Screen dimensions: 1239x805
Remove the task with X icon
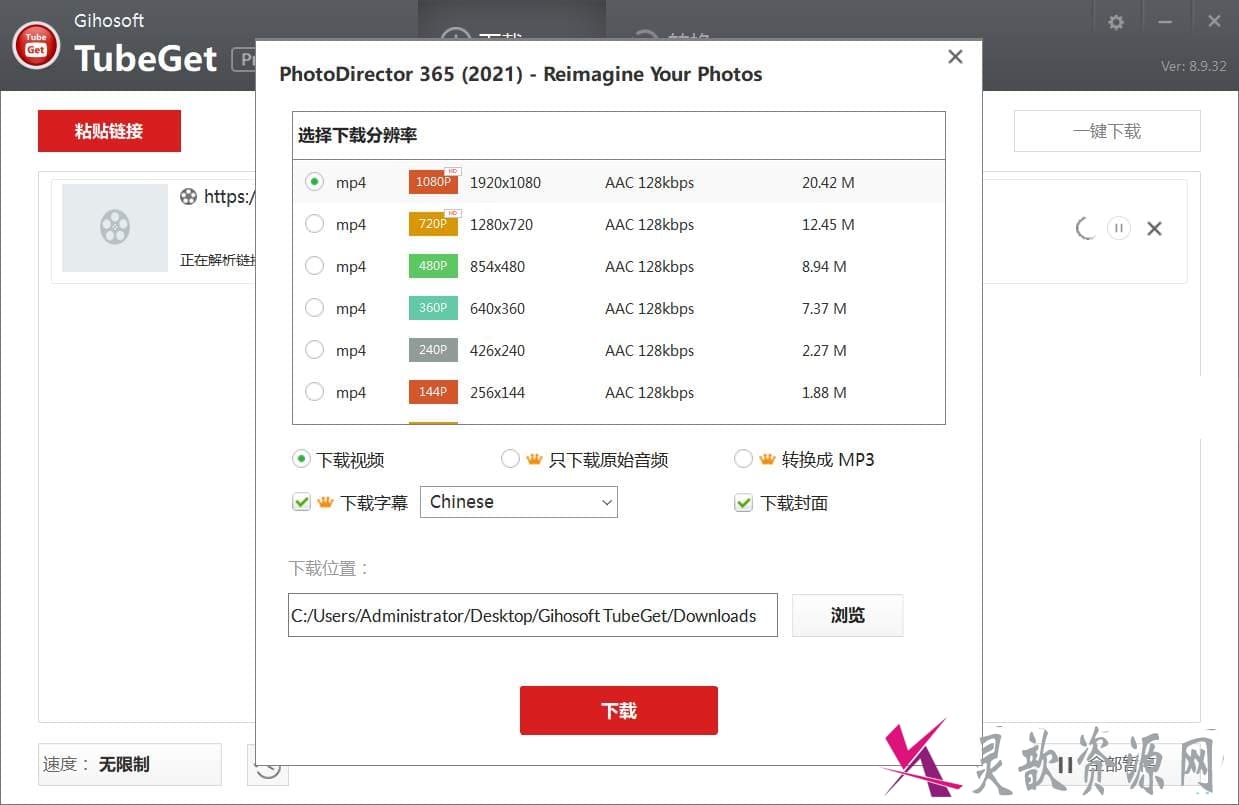point(1154,229)
